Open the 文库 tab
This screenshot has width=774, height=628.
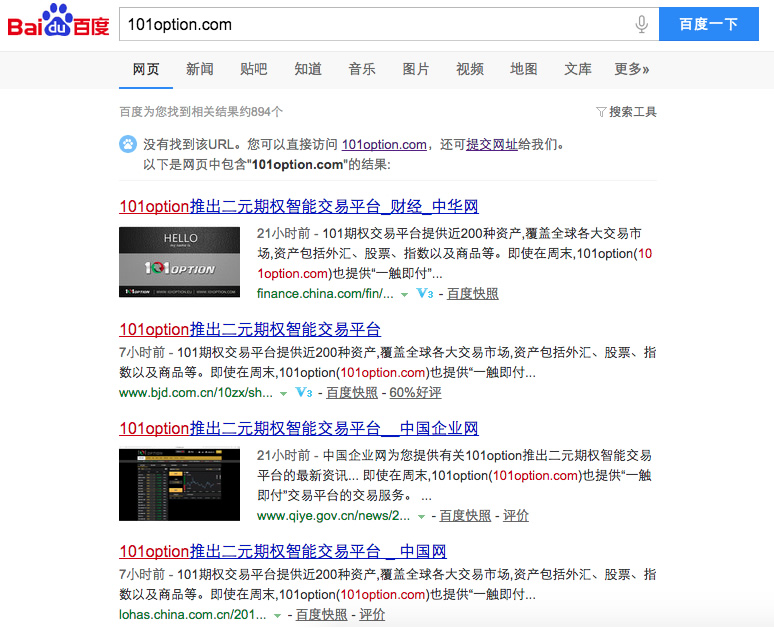[x=578, y=69]
